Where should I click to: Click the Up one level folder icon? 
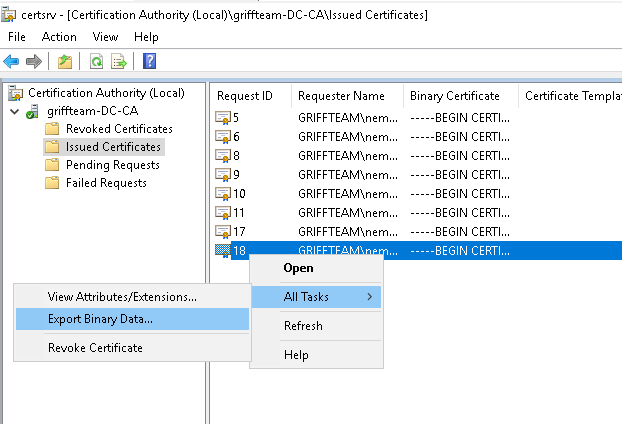click(64, 61)
